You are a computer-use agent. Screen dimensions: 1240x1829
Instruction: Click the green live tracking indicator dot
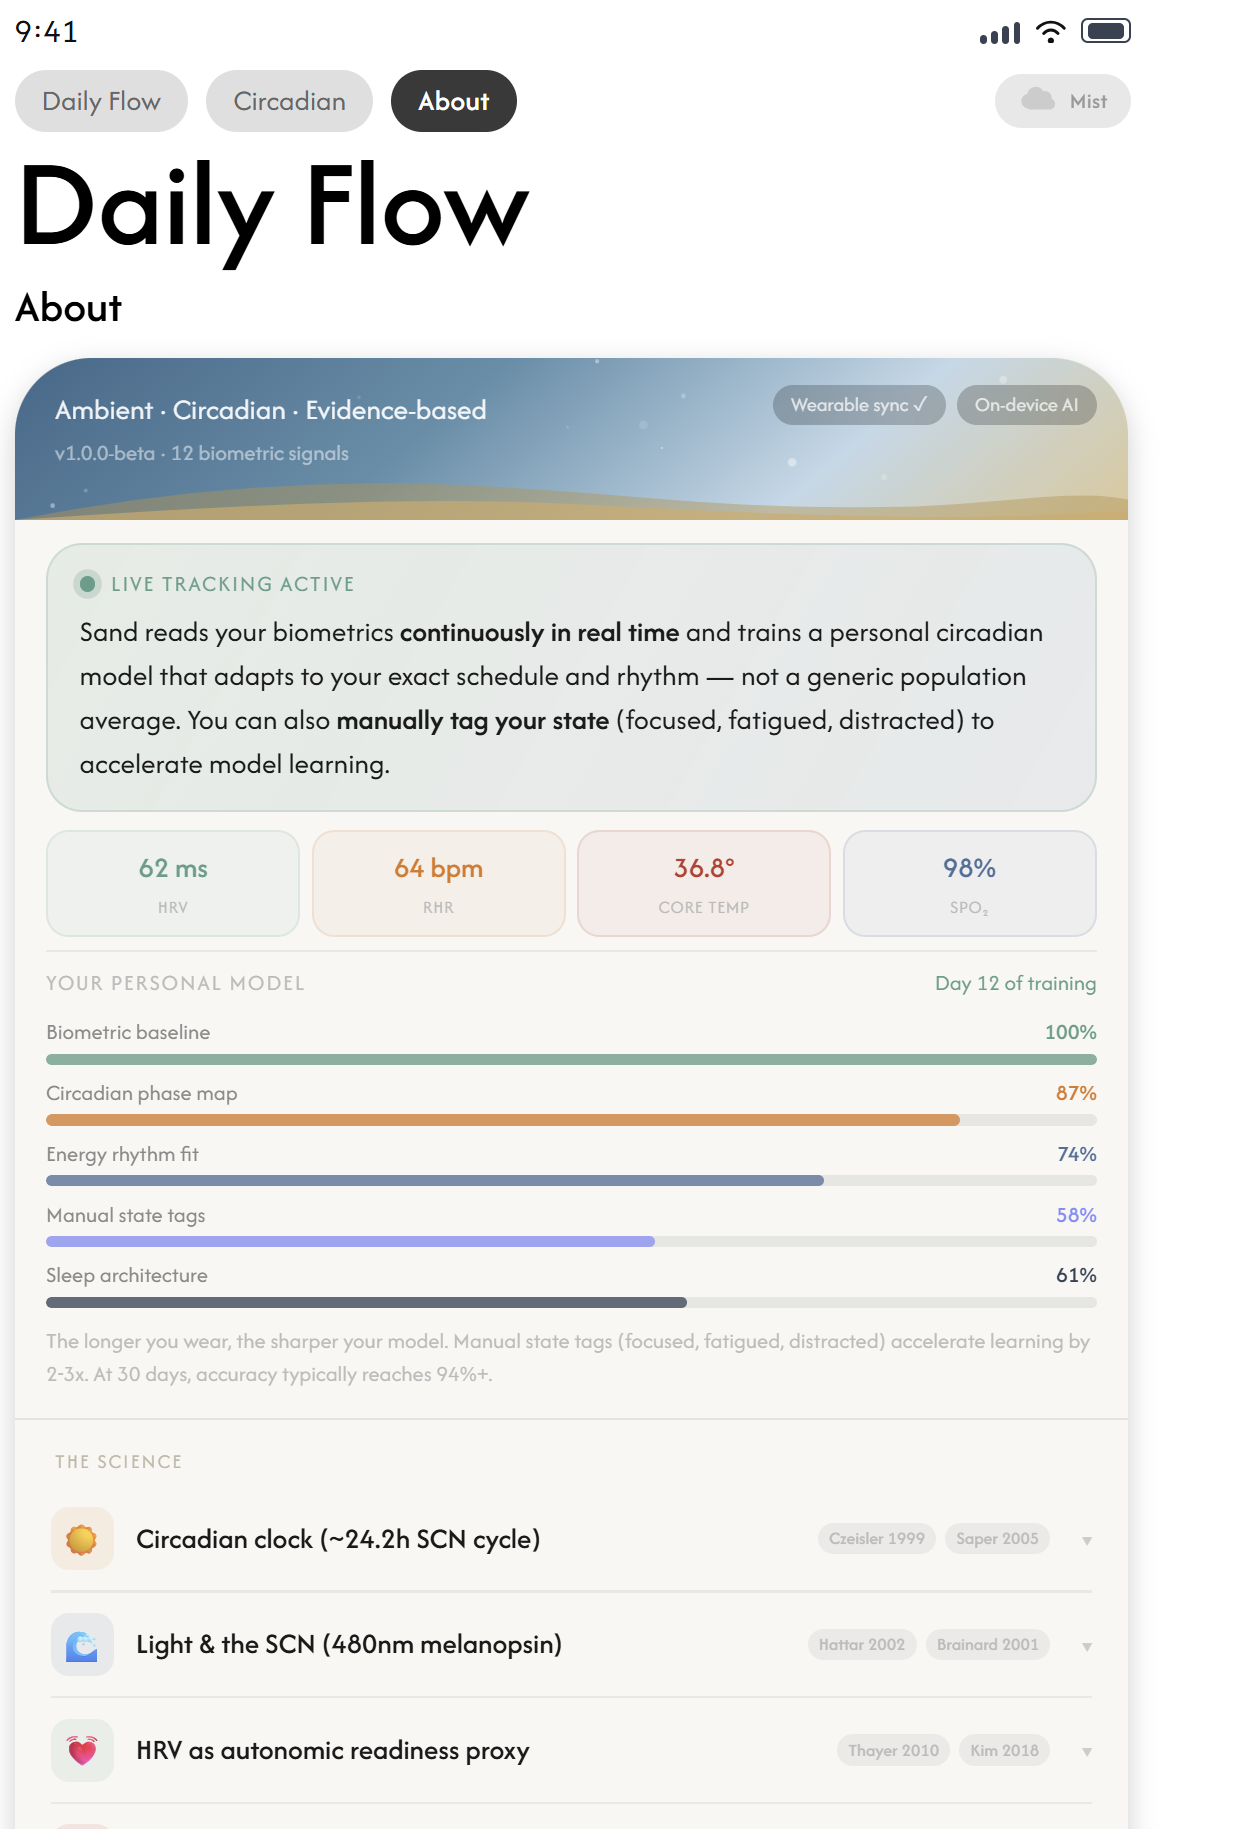tap(88, 584)
